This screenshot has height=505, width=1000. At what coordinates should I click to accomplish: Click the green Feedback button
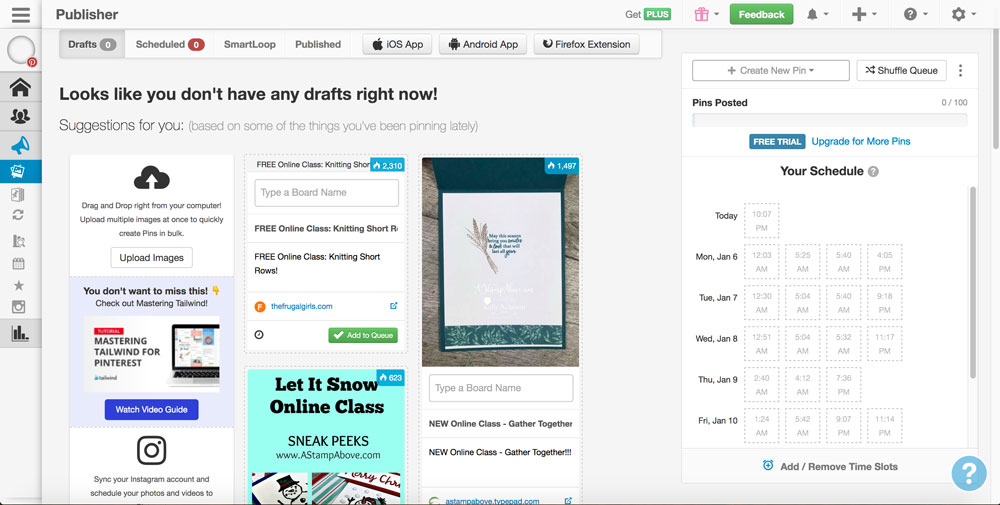(761, 14)
